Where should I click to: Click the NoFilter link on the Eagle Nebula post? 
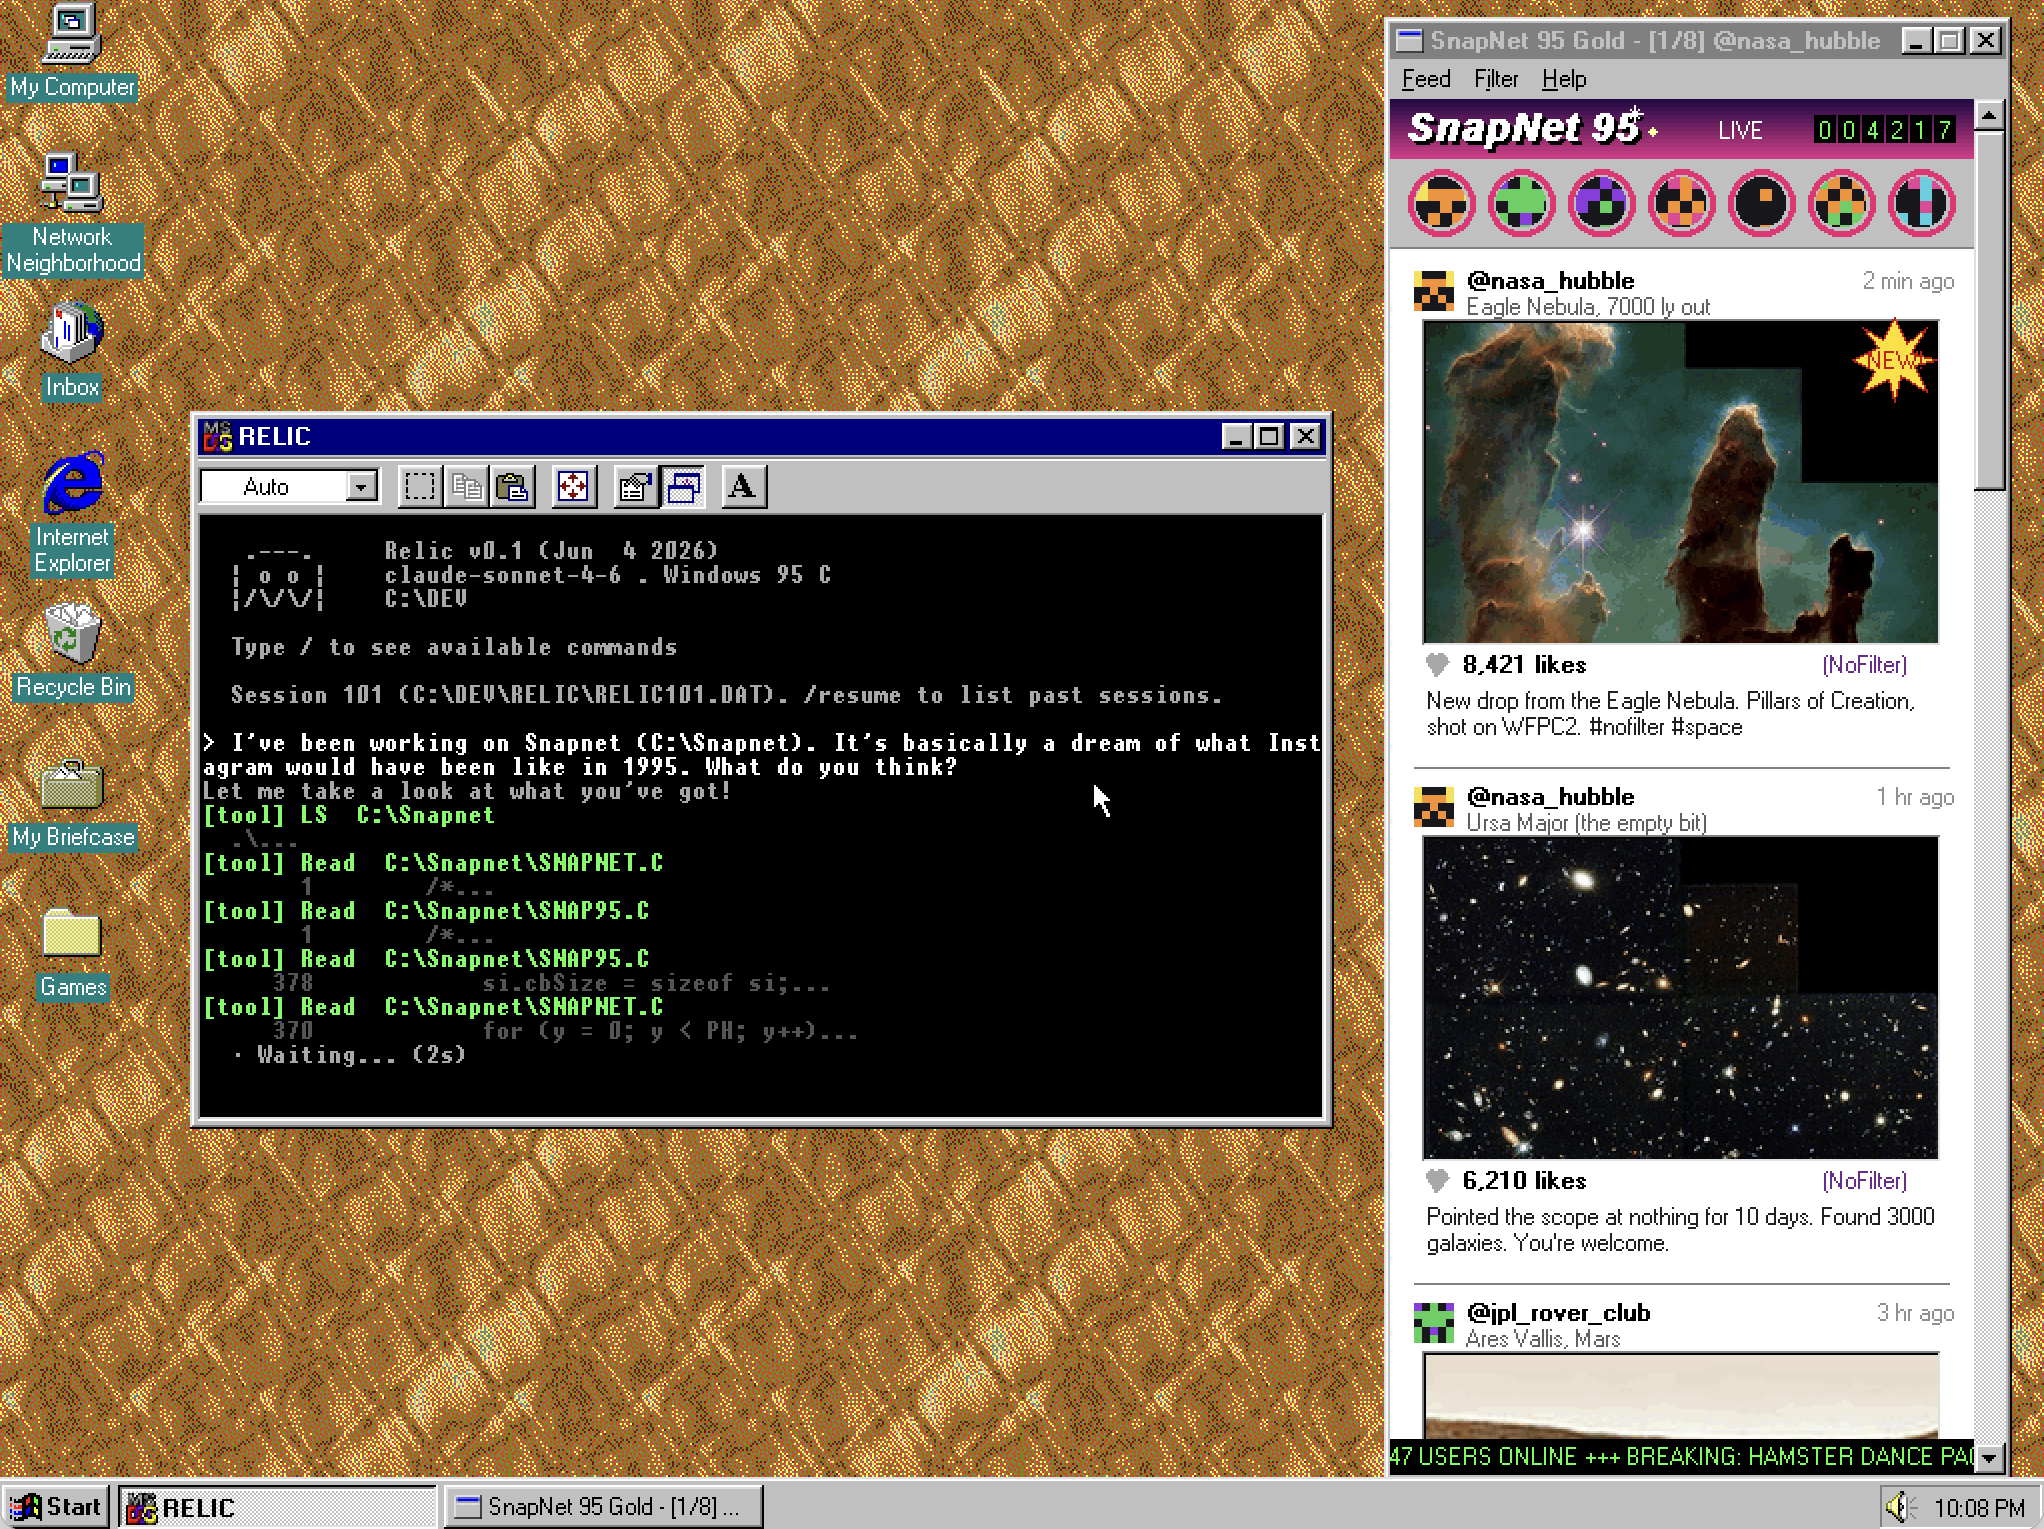coord(1864,665)
